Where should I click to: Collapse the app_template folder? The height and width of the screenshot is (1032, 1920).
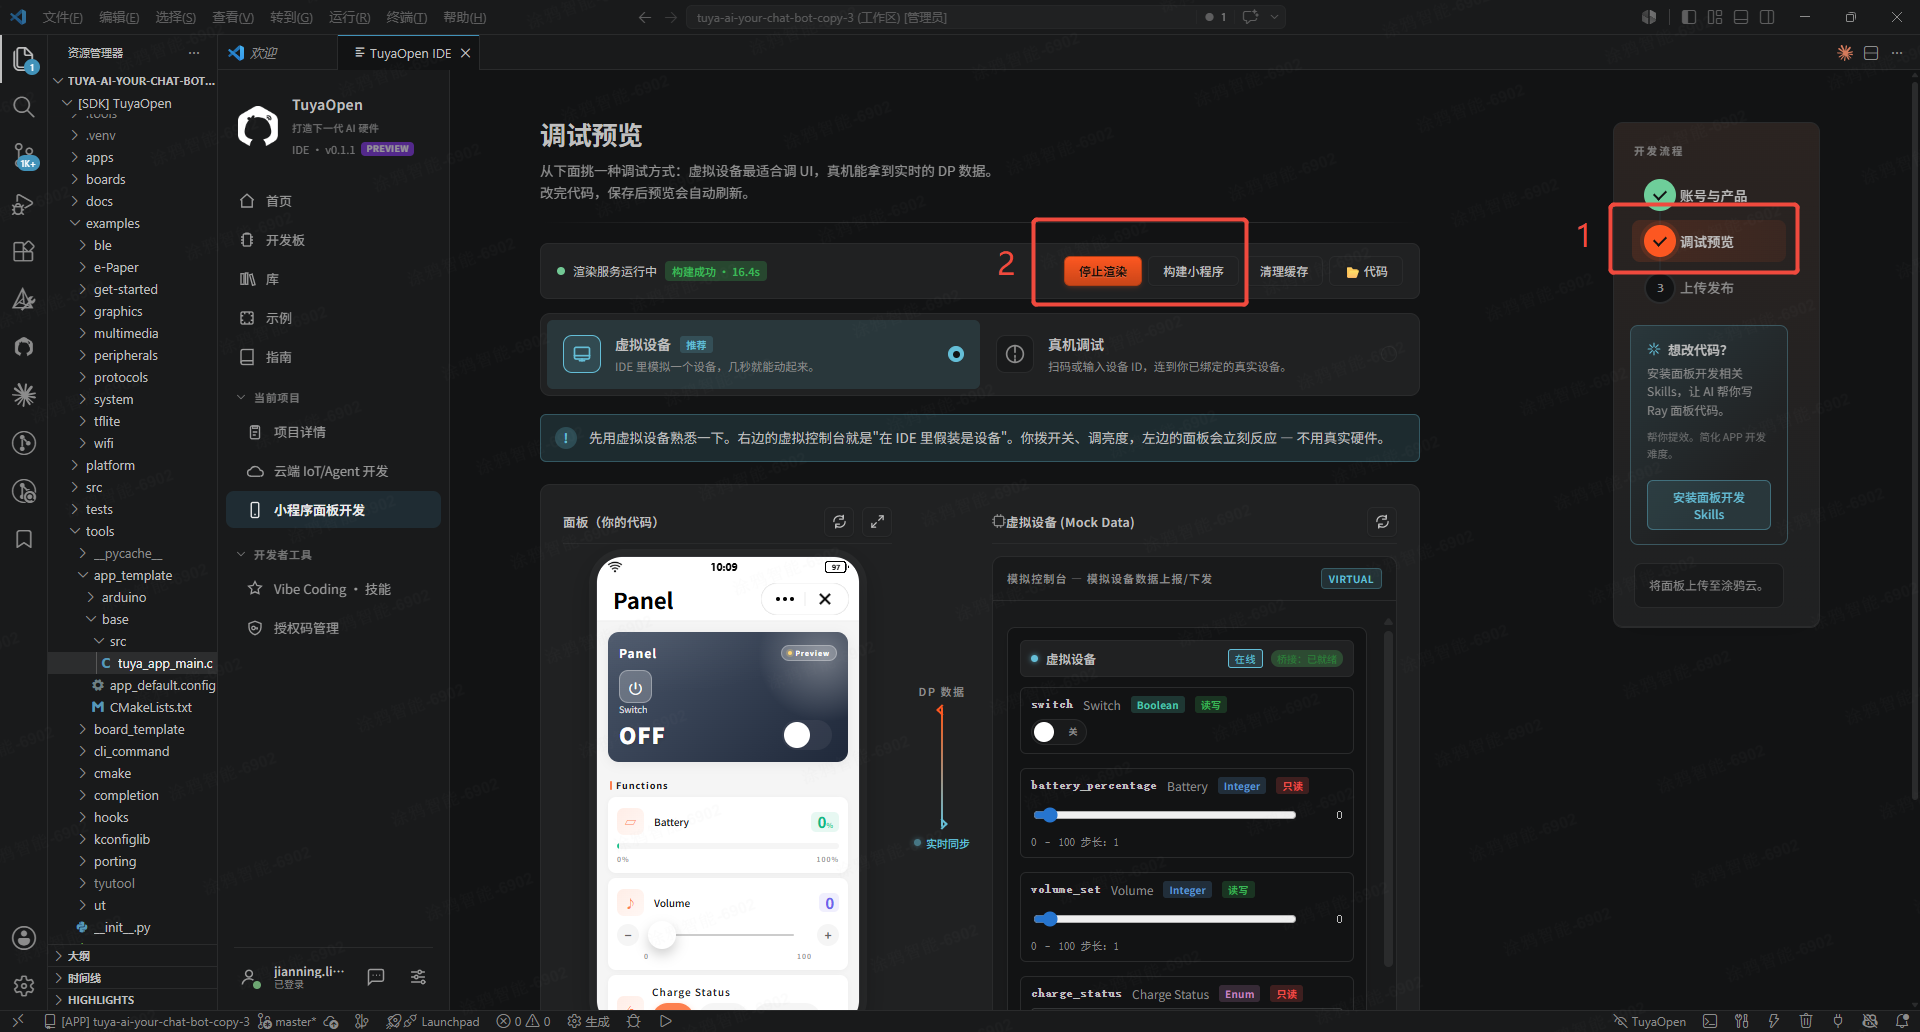coord(132,575)
